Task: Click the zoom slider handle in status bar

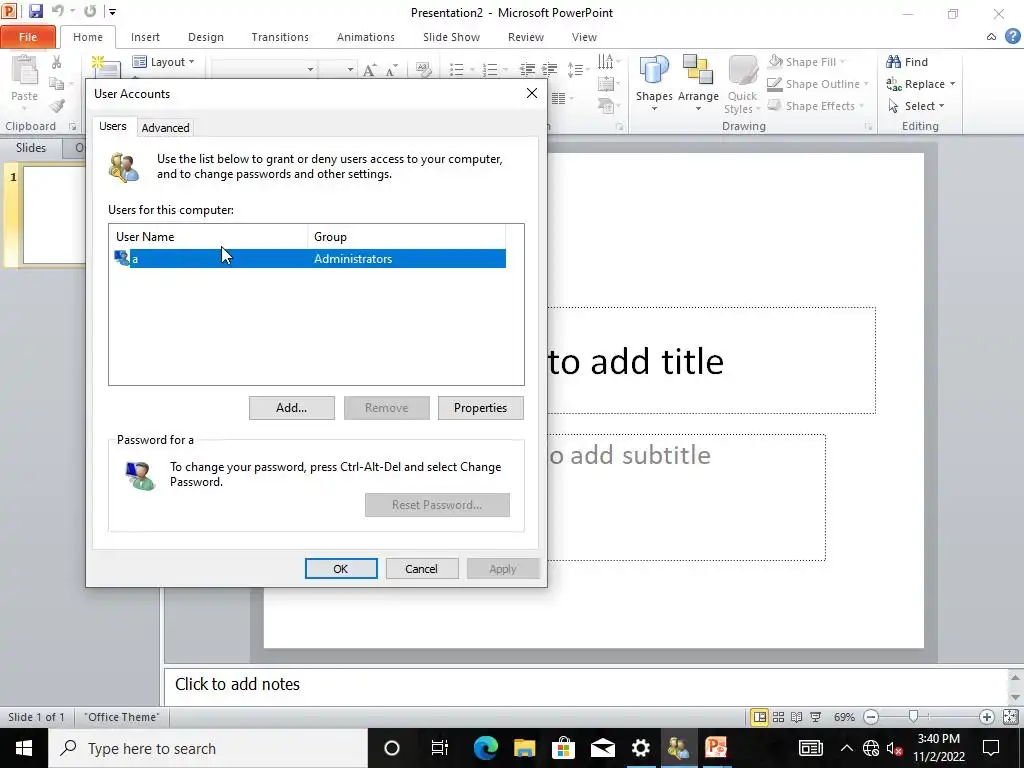Action: pyautogui.click(x=914, y=717)
